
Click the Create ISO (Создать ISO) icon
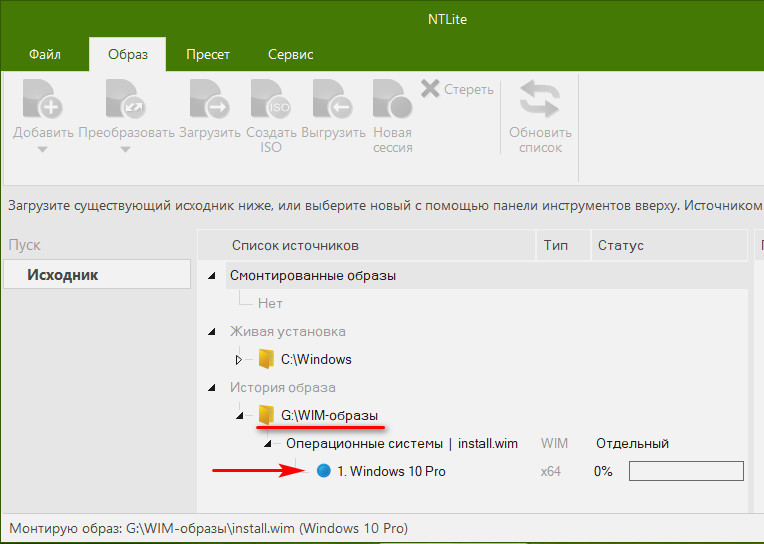tap(271, 99)
